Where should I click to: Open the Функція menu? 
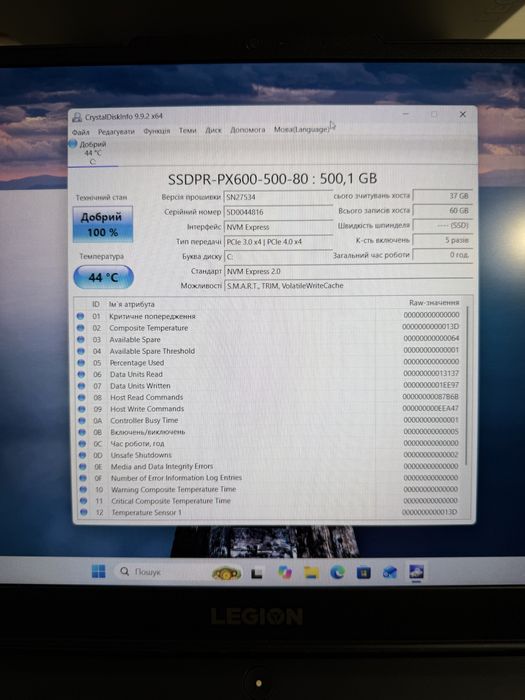click(157, 131)
